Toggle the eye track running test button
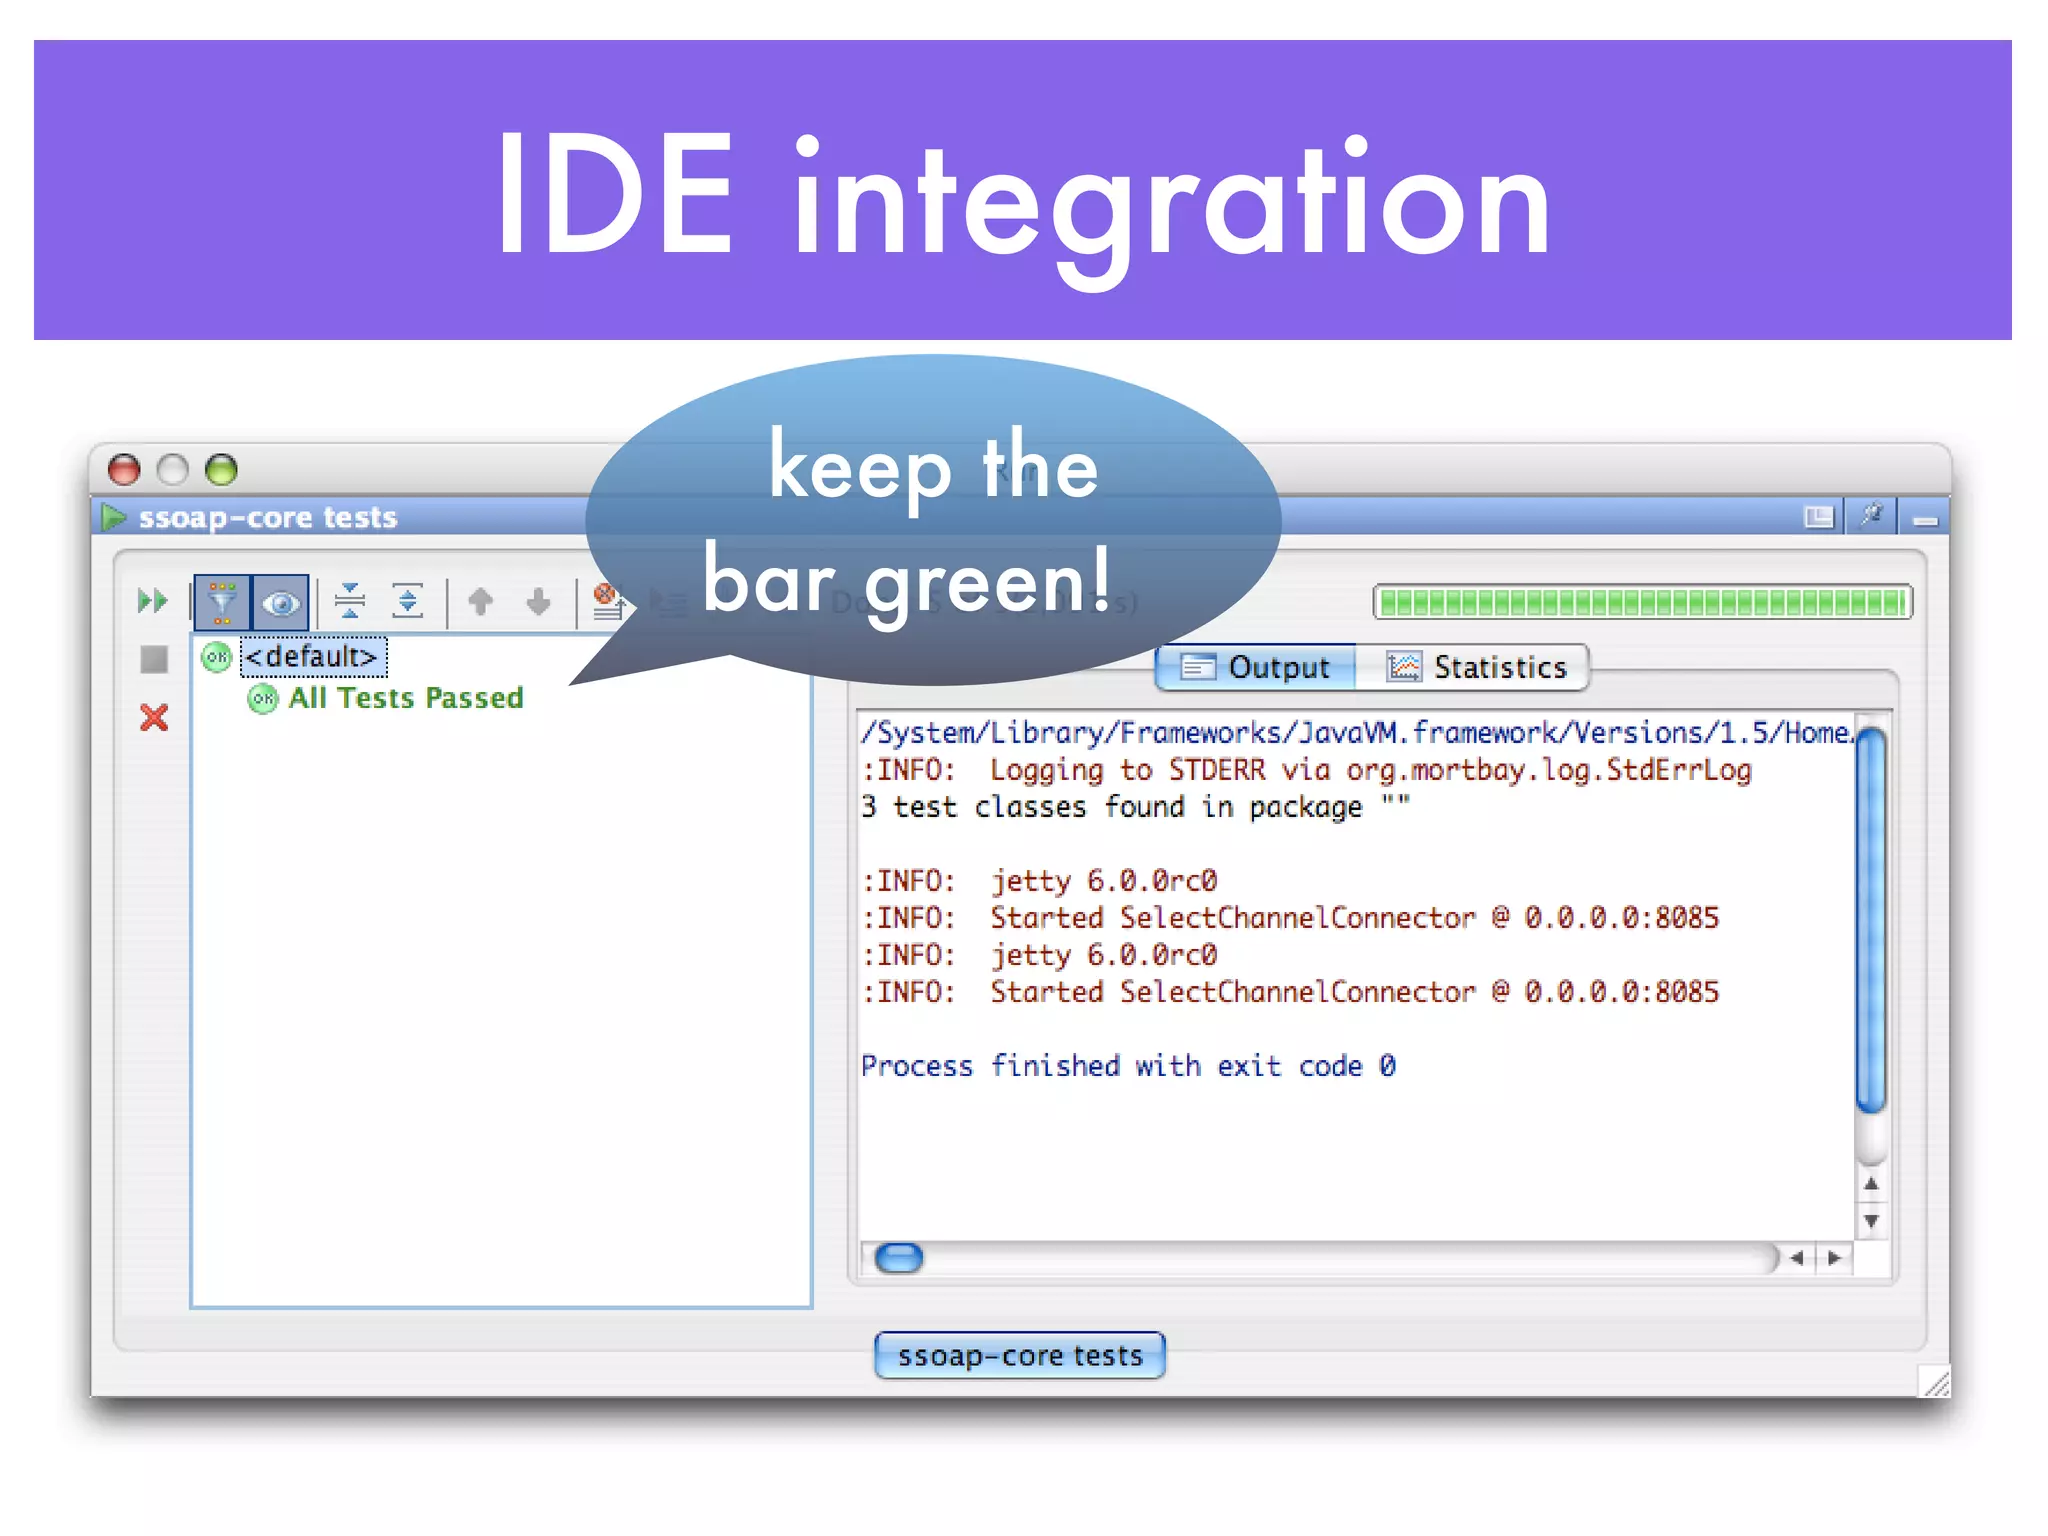The height and width of the screenshot is (1536, 2048). [x=280, y=602]
